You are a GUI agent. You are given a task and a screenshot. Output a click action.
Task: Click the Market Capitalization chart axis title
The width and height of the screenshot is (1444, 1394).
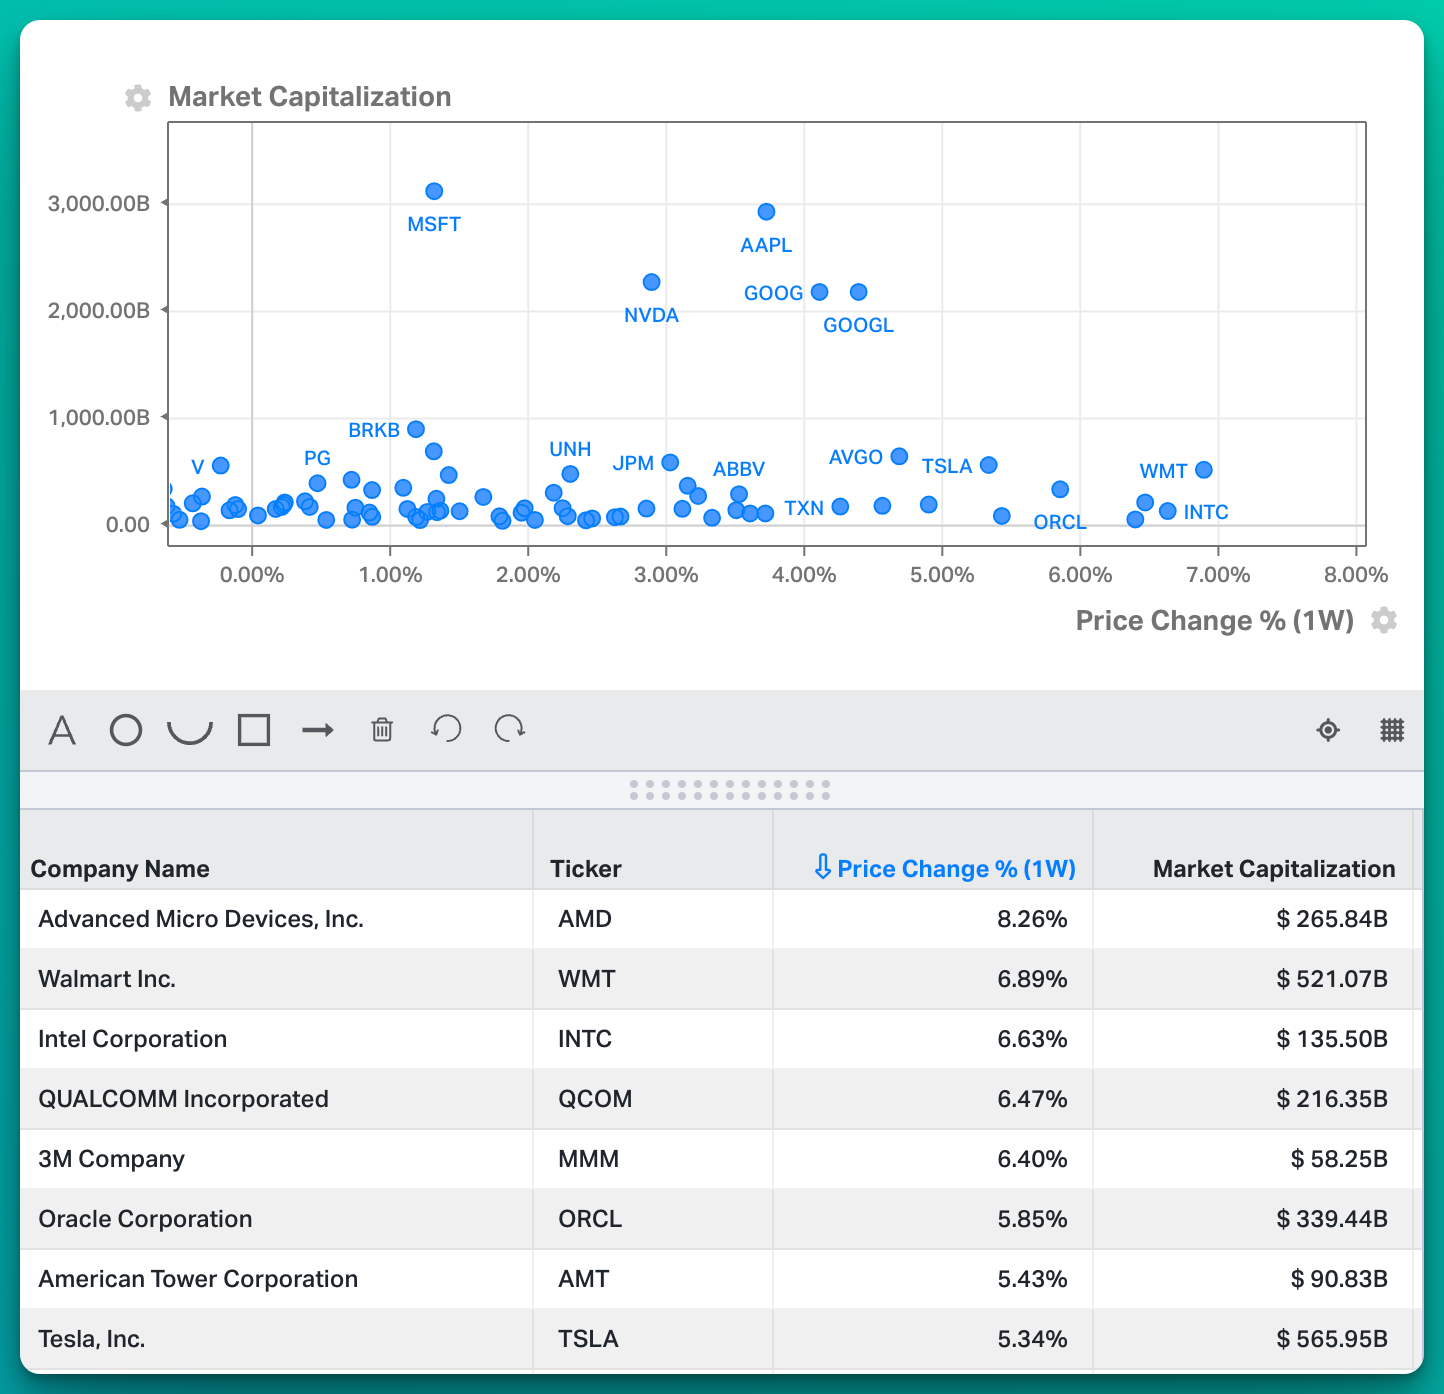[310, 97]
